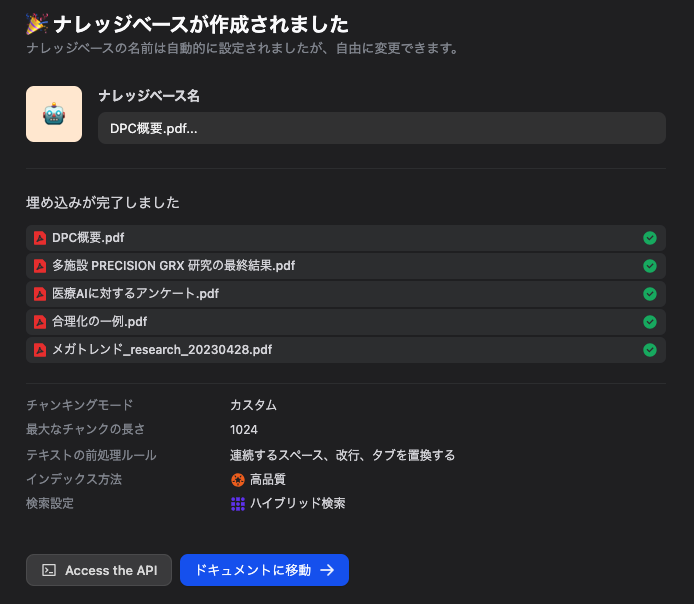694x604 pixels.
Task: Click the green checkmark for 医療AIに対するアンケート.pdf
Action: tap(650, 294)
